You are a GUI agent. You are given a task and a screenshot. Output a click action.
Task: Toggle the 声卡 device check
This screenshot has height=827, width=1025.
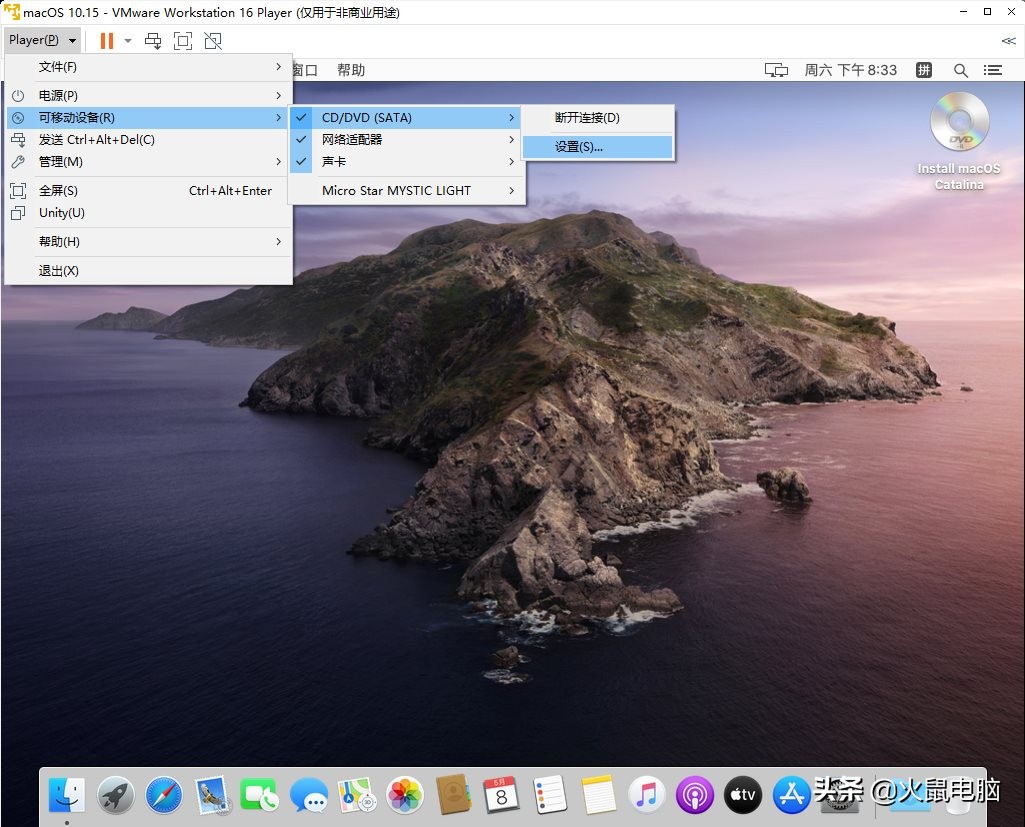(x=301, y=161)
